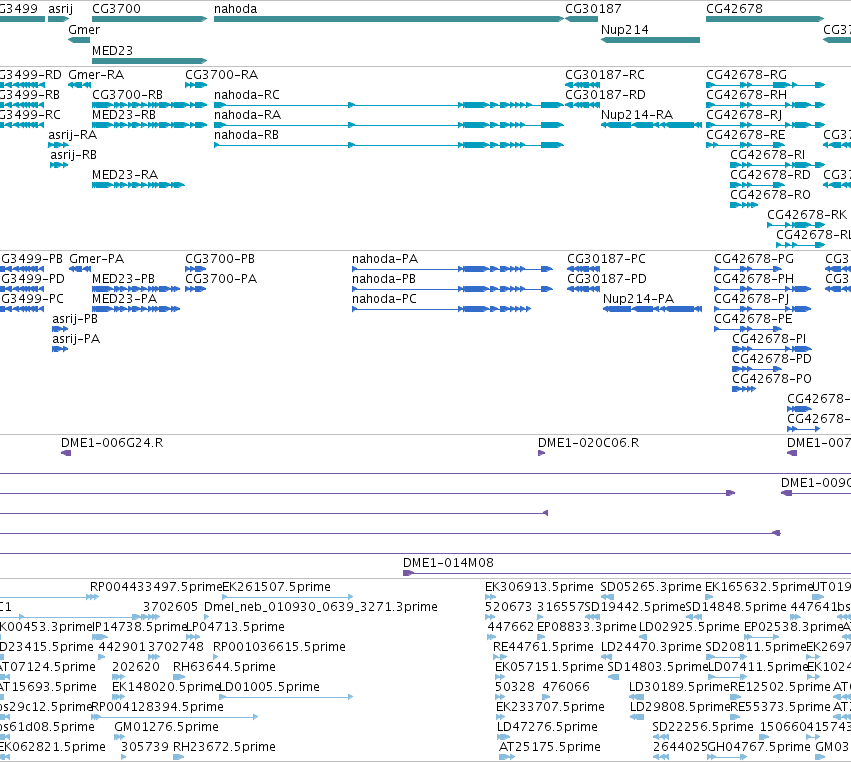Select transcript CG42678-RH

coord(765,105)
